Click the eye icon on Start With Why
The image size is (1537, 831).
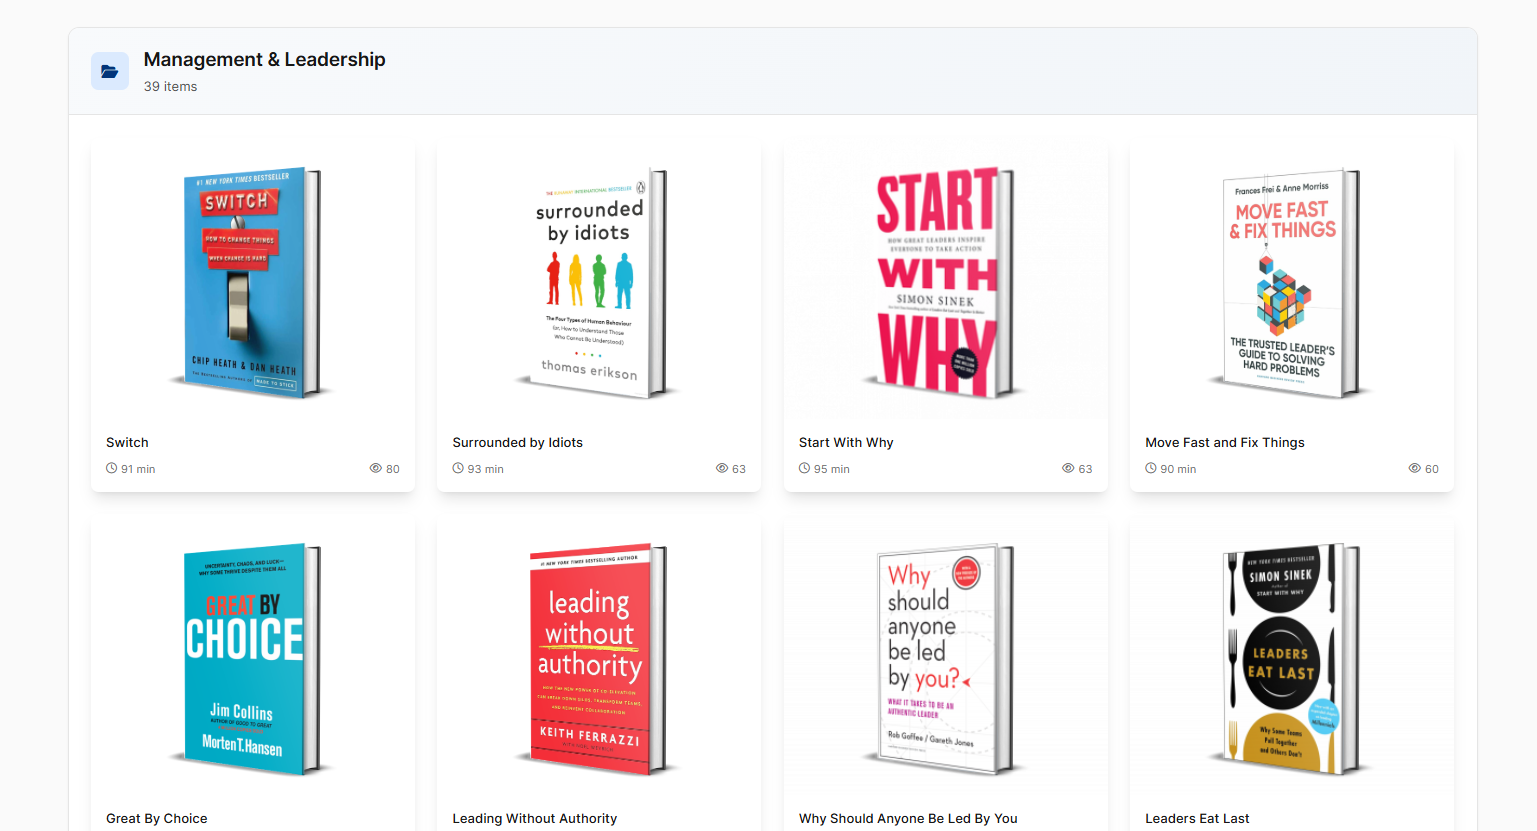[x=1068, y=468]
